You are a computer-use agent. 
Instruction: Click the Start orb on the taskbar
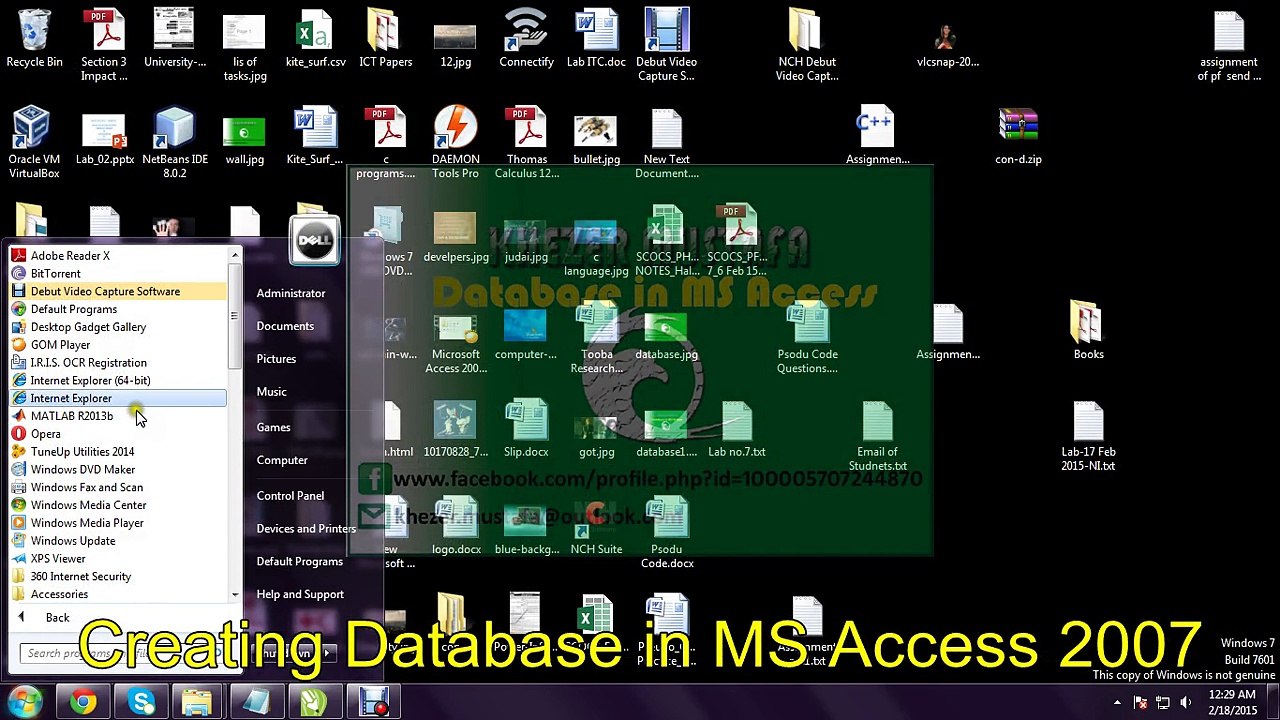pyautogui.click(x=24, y=702)
